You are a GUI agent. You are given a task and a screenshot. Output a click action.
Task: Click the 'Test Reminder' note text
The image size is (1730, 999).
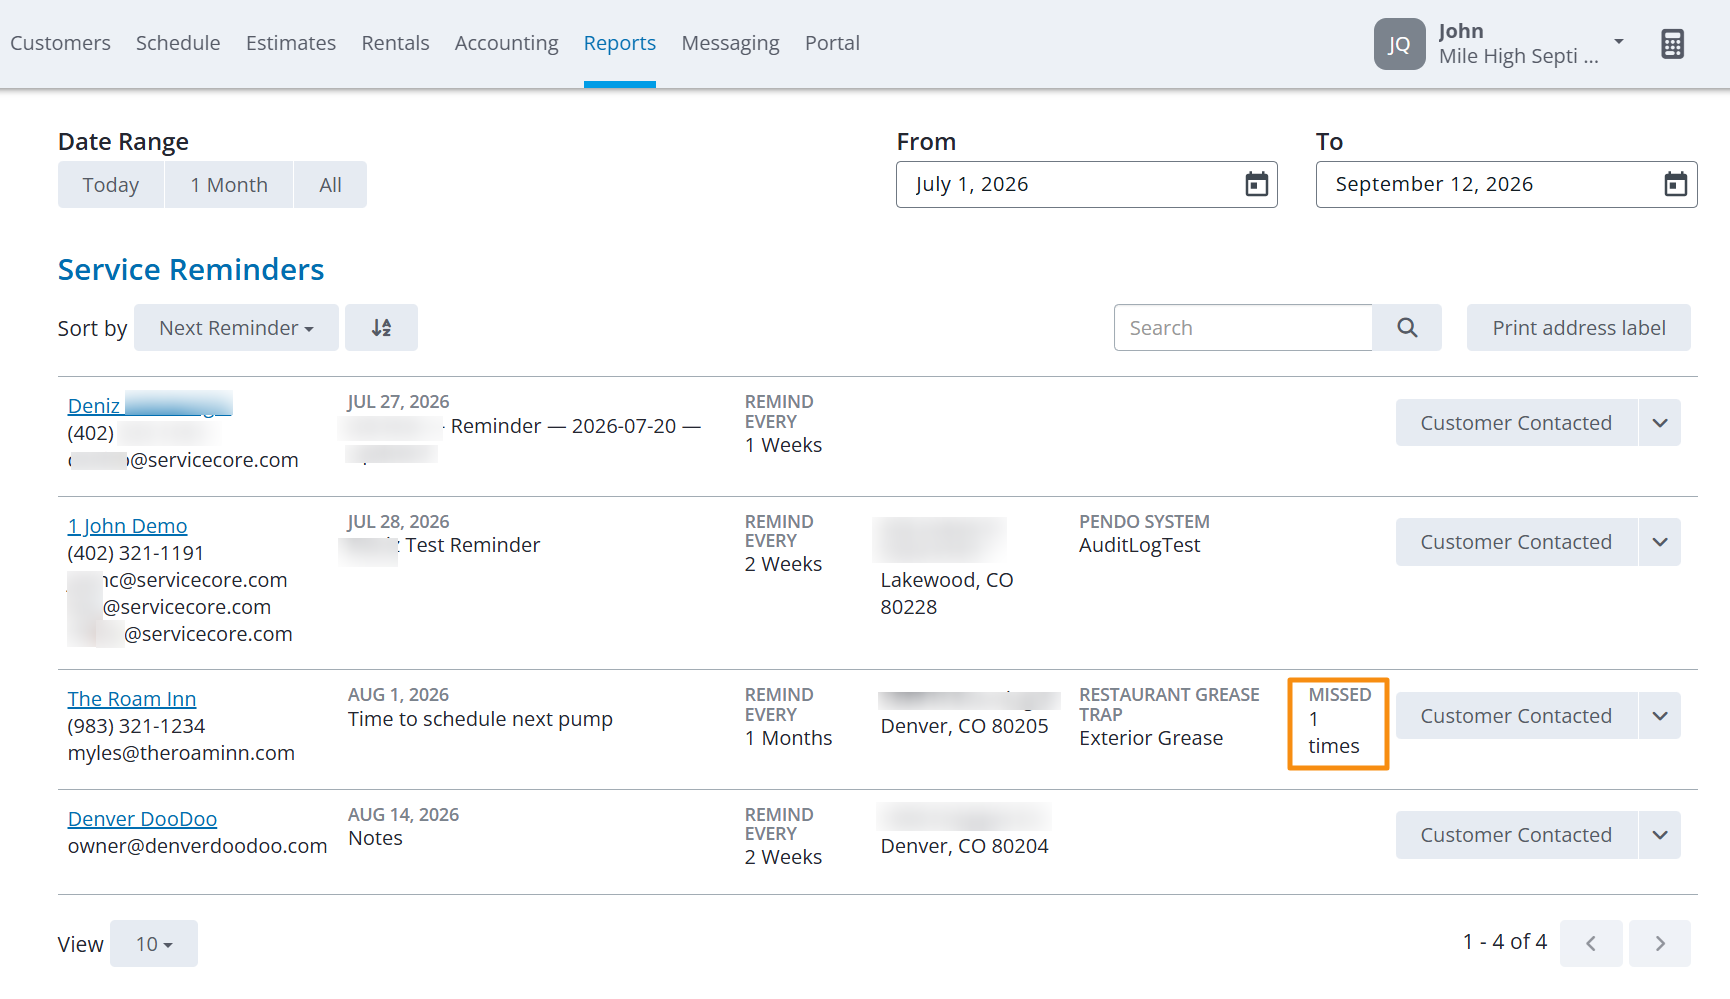pos(472,545)
